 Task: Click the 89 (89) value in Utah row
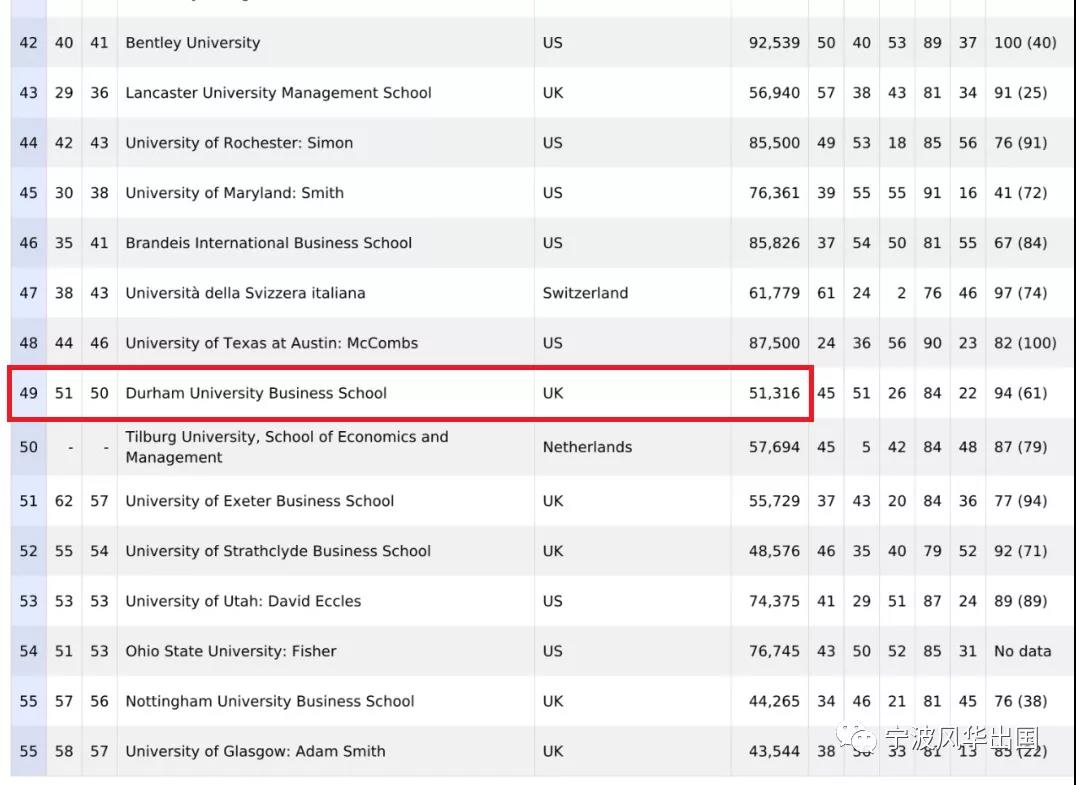1020,601
